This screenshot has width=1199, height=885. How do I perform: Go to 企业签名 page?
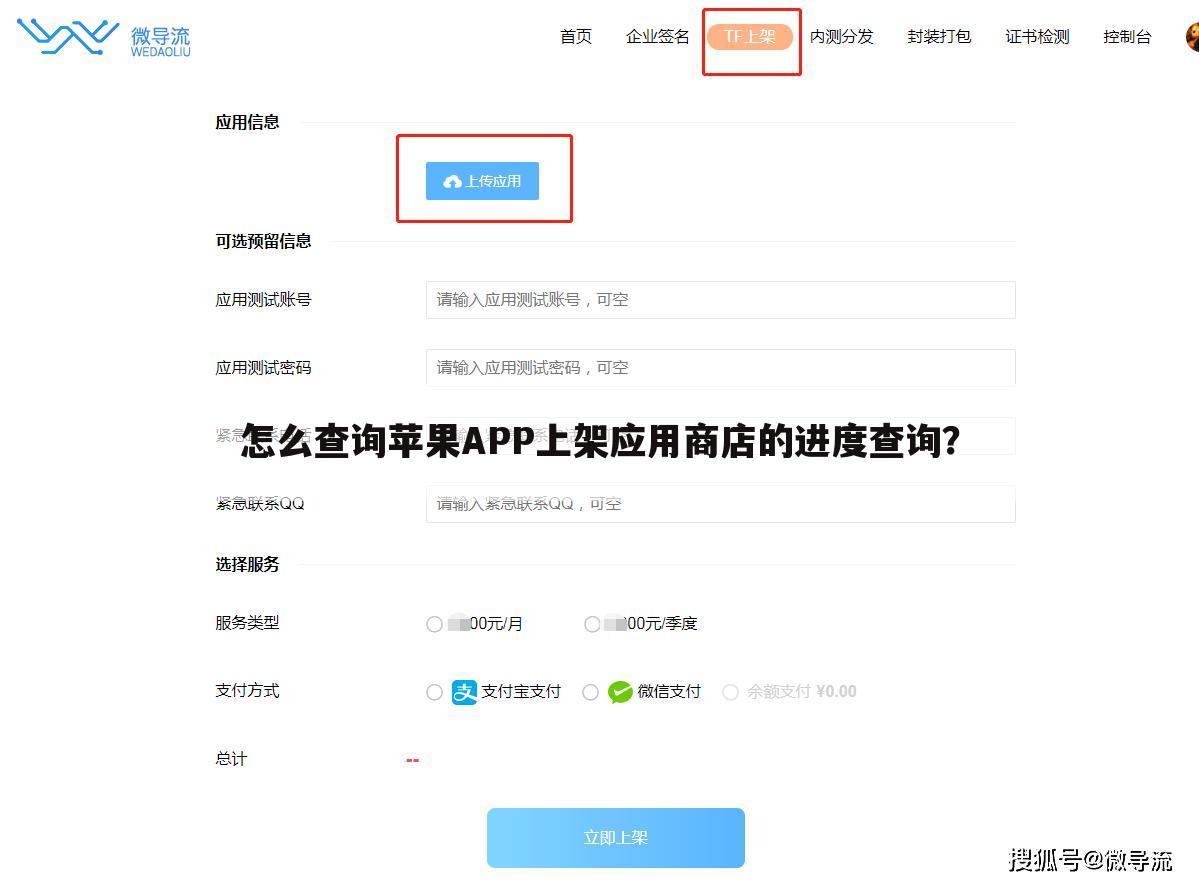[x=658, y=37]
